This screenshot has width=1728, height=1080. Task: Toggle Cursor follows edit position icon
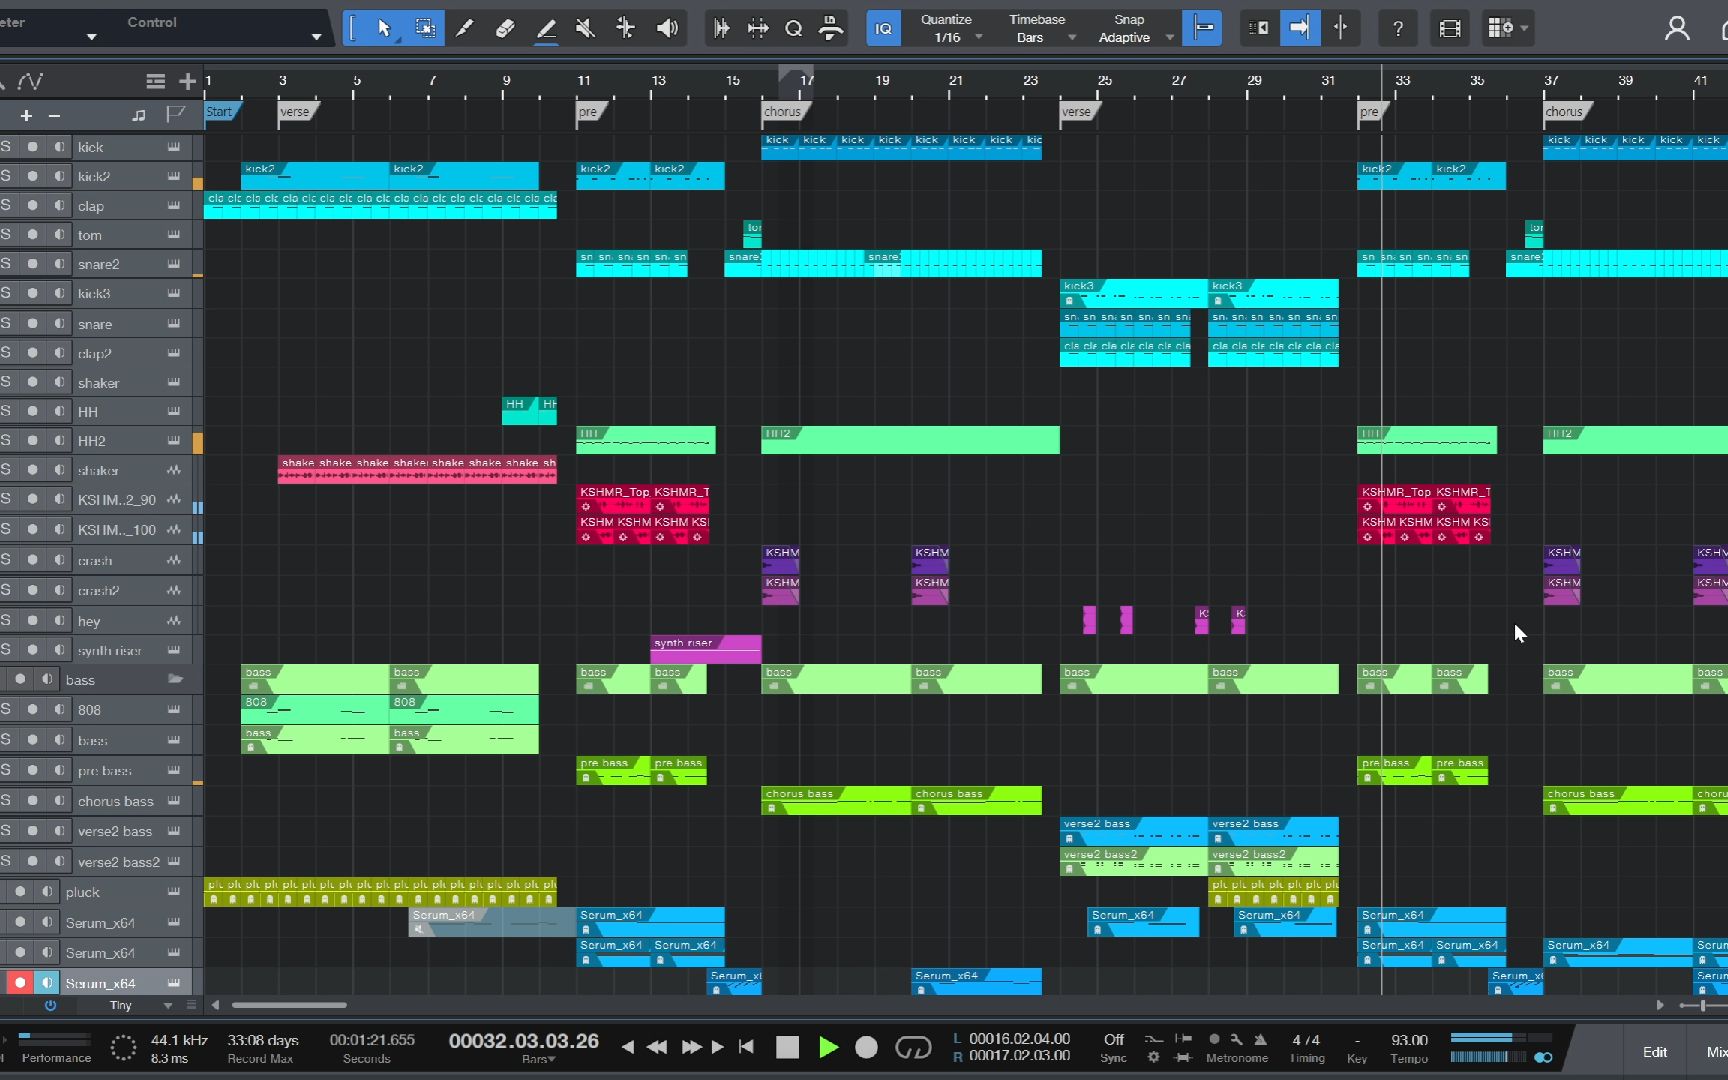click(x=1340, y=28)
